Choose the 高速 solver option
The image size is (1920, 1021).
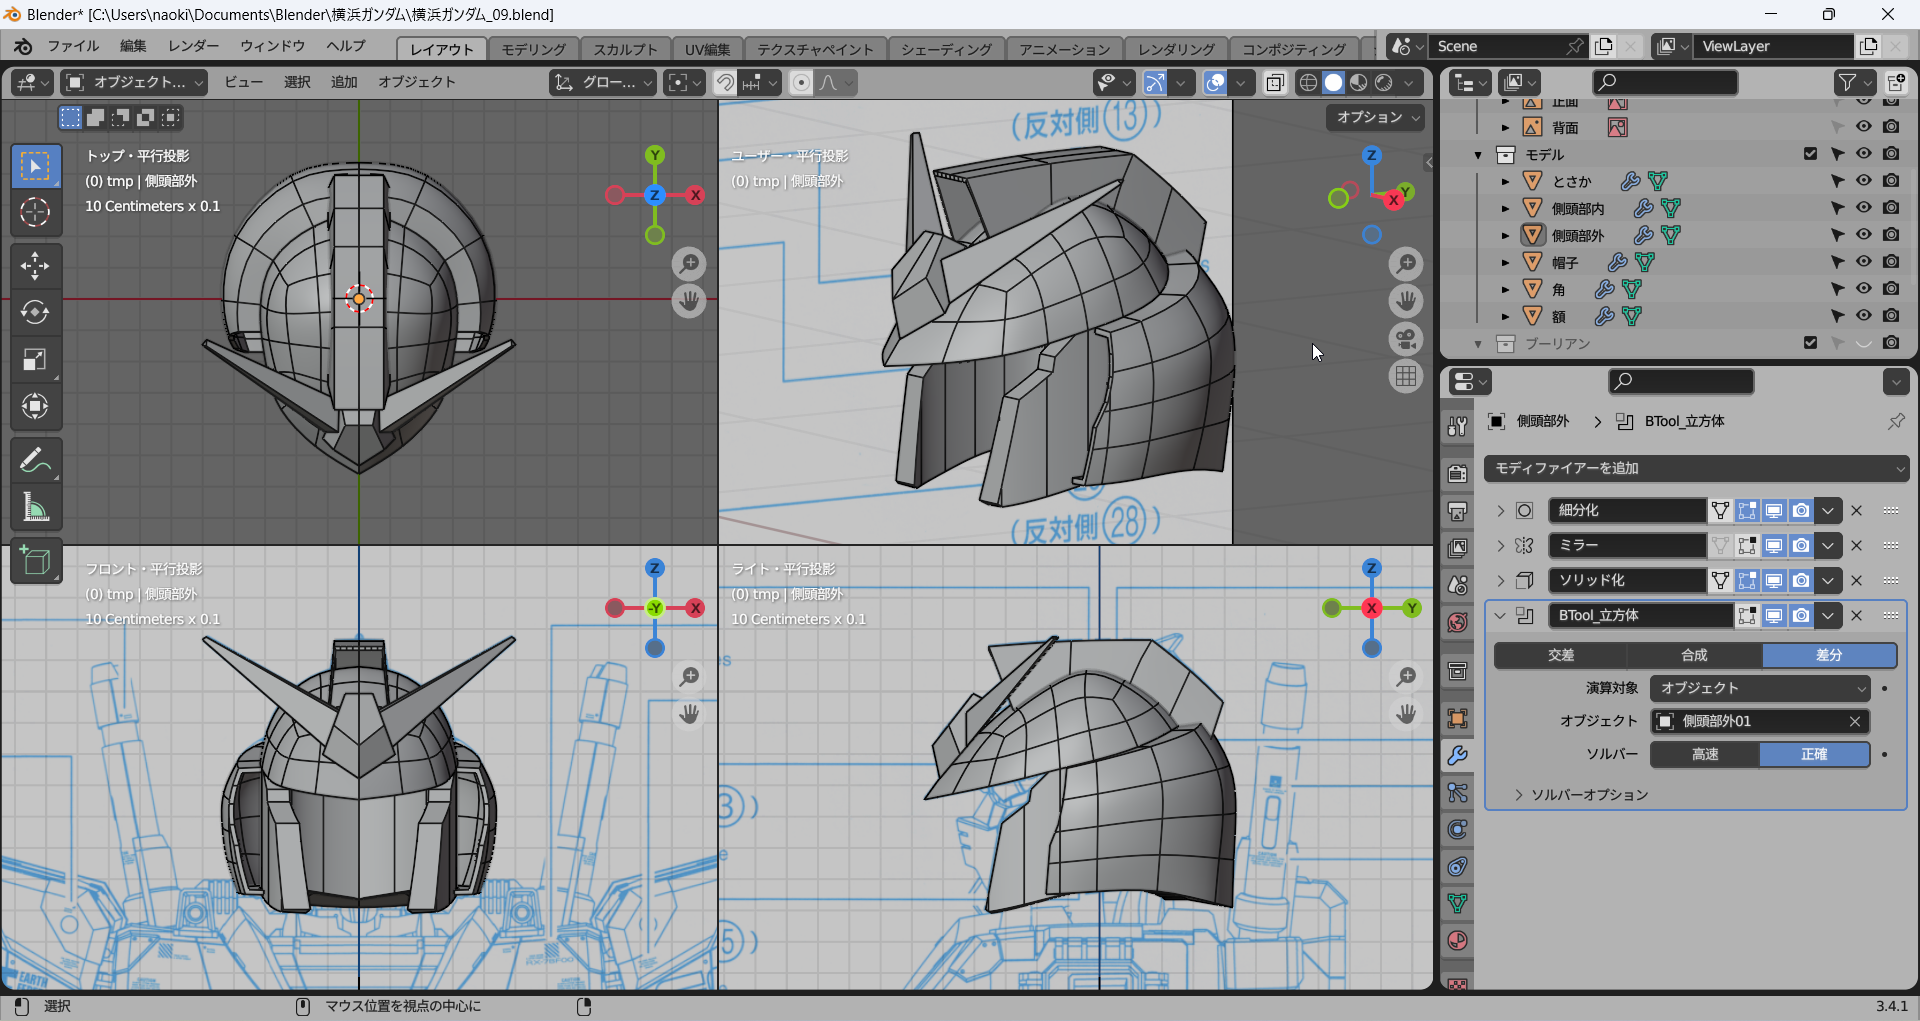click(x=1705, y=754)
